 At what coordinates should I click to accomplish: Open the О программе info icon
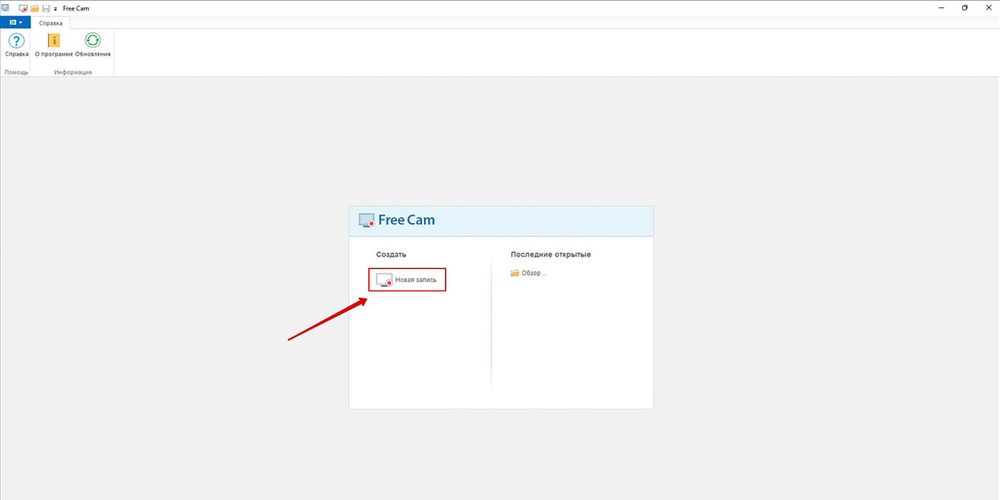click(x=54, y=41)
